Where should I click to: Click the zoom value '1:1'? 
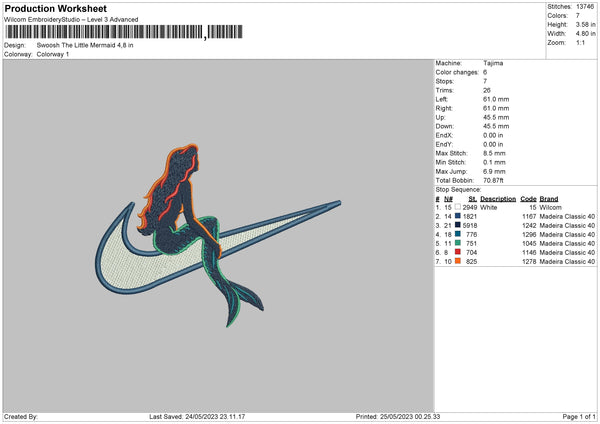click(580, 42)
